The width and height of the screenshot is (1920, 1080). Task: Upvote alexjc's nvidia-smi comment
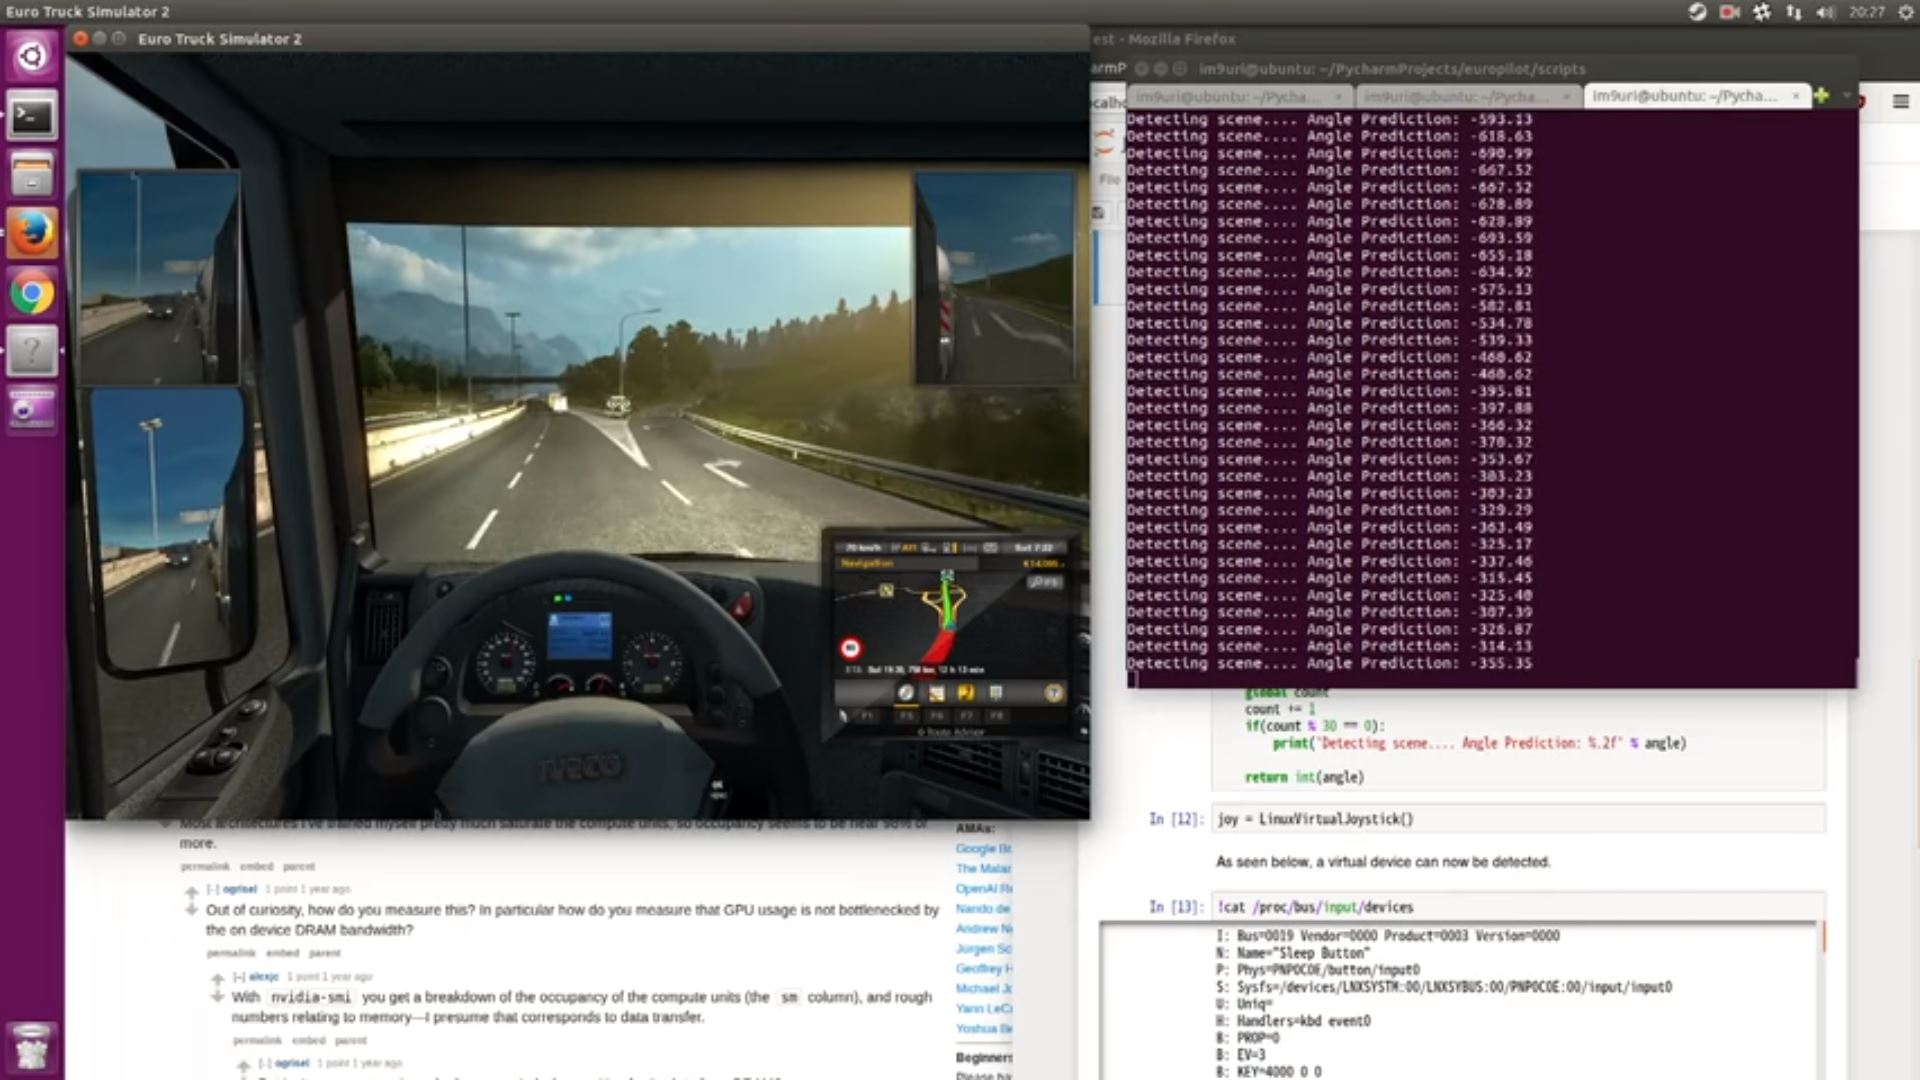(217, 979)
